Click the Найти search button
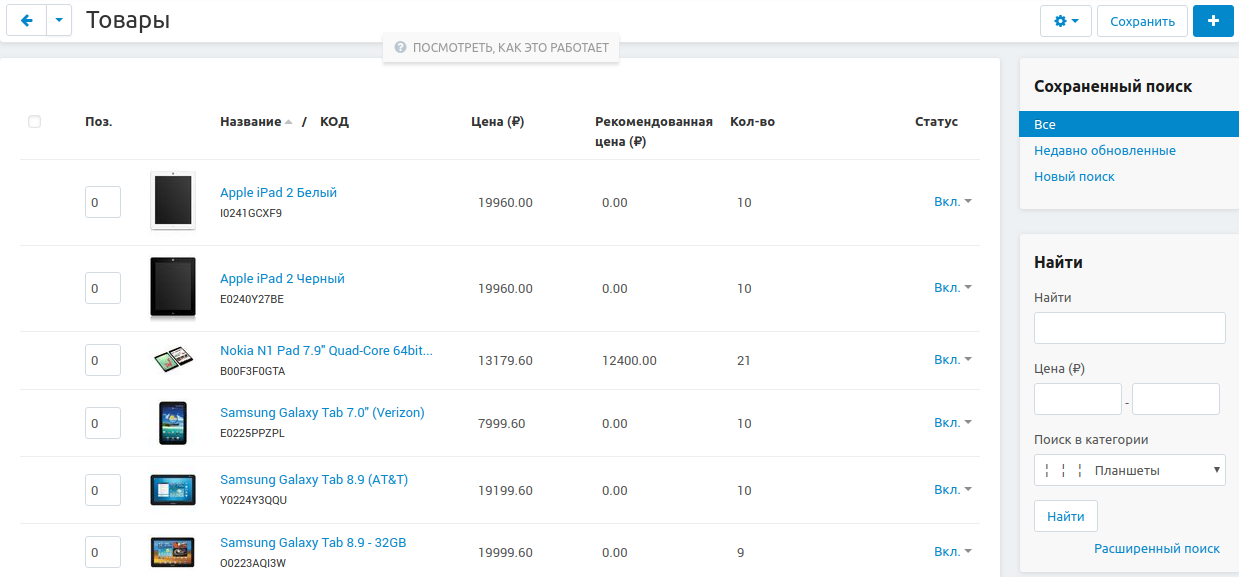The width and height of the screenshot is (1239, 577). point(1066,516)
